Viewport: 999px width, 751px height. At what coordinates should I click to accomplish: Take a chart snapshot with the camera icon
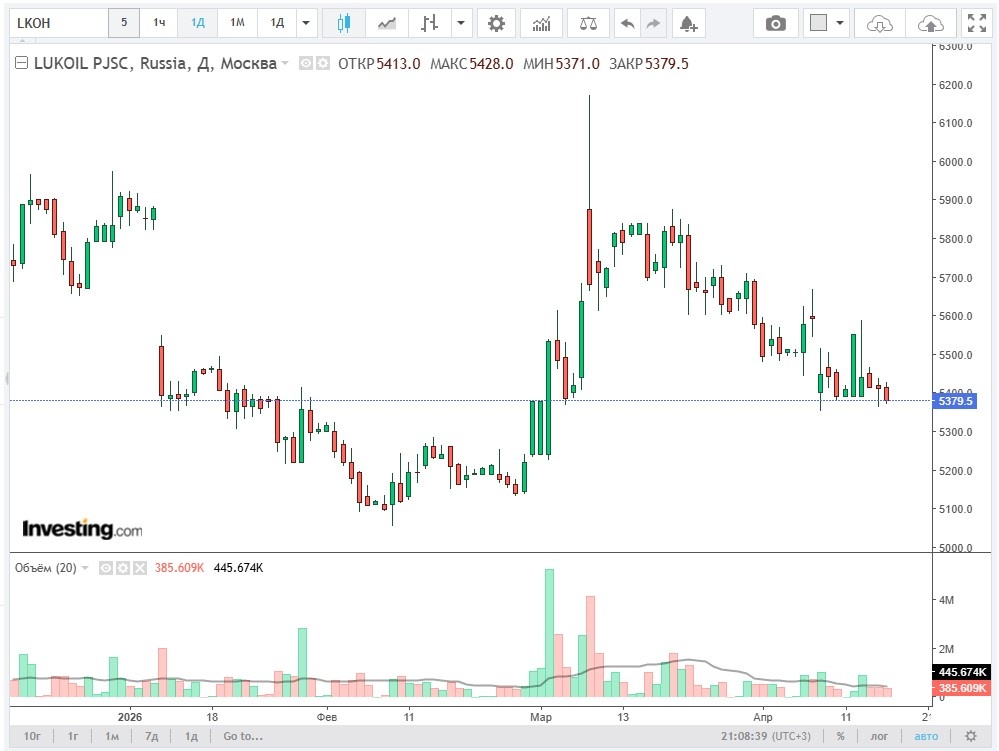(x=775, y=24)
